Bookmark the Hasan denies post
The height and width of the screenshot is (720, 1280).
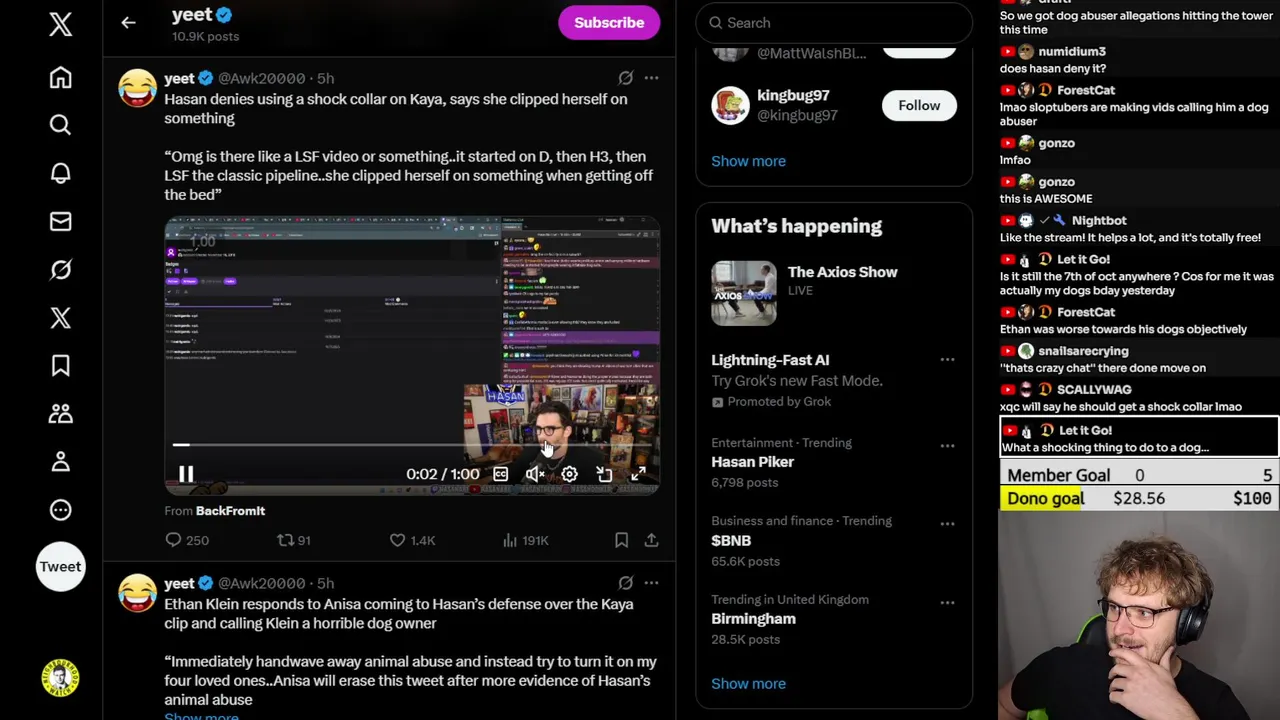click(x=621, y=540)
